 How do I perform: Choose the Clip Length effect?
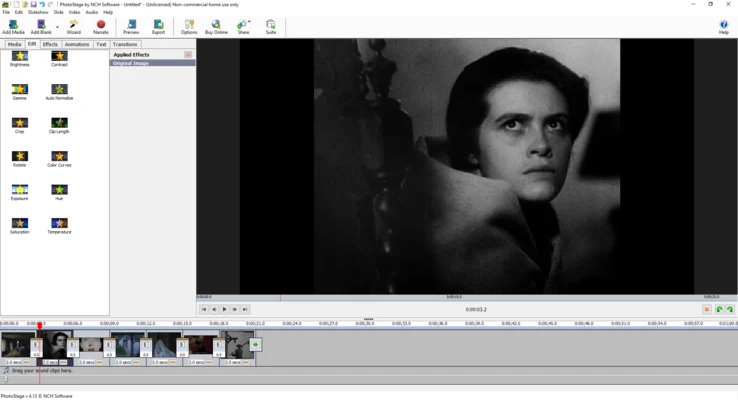59,125
